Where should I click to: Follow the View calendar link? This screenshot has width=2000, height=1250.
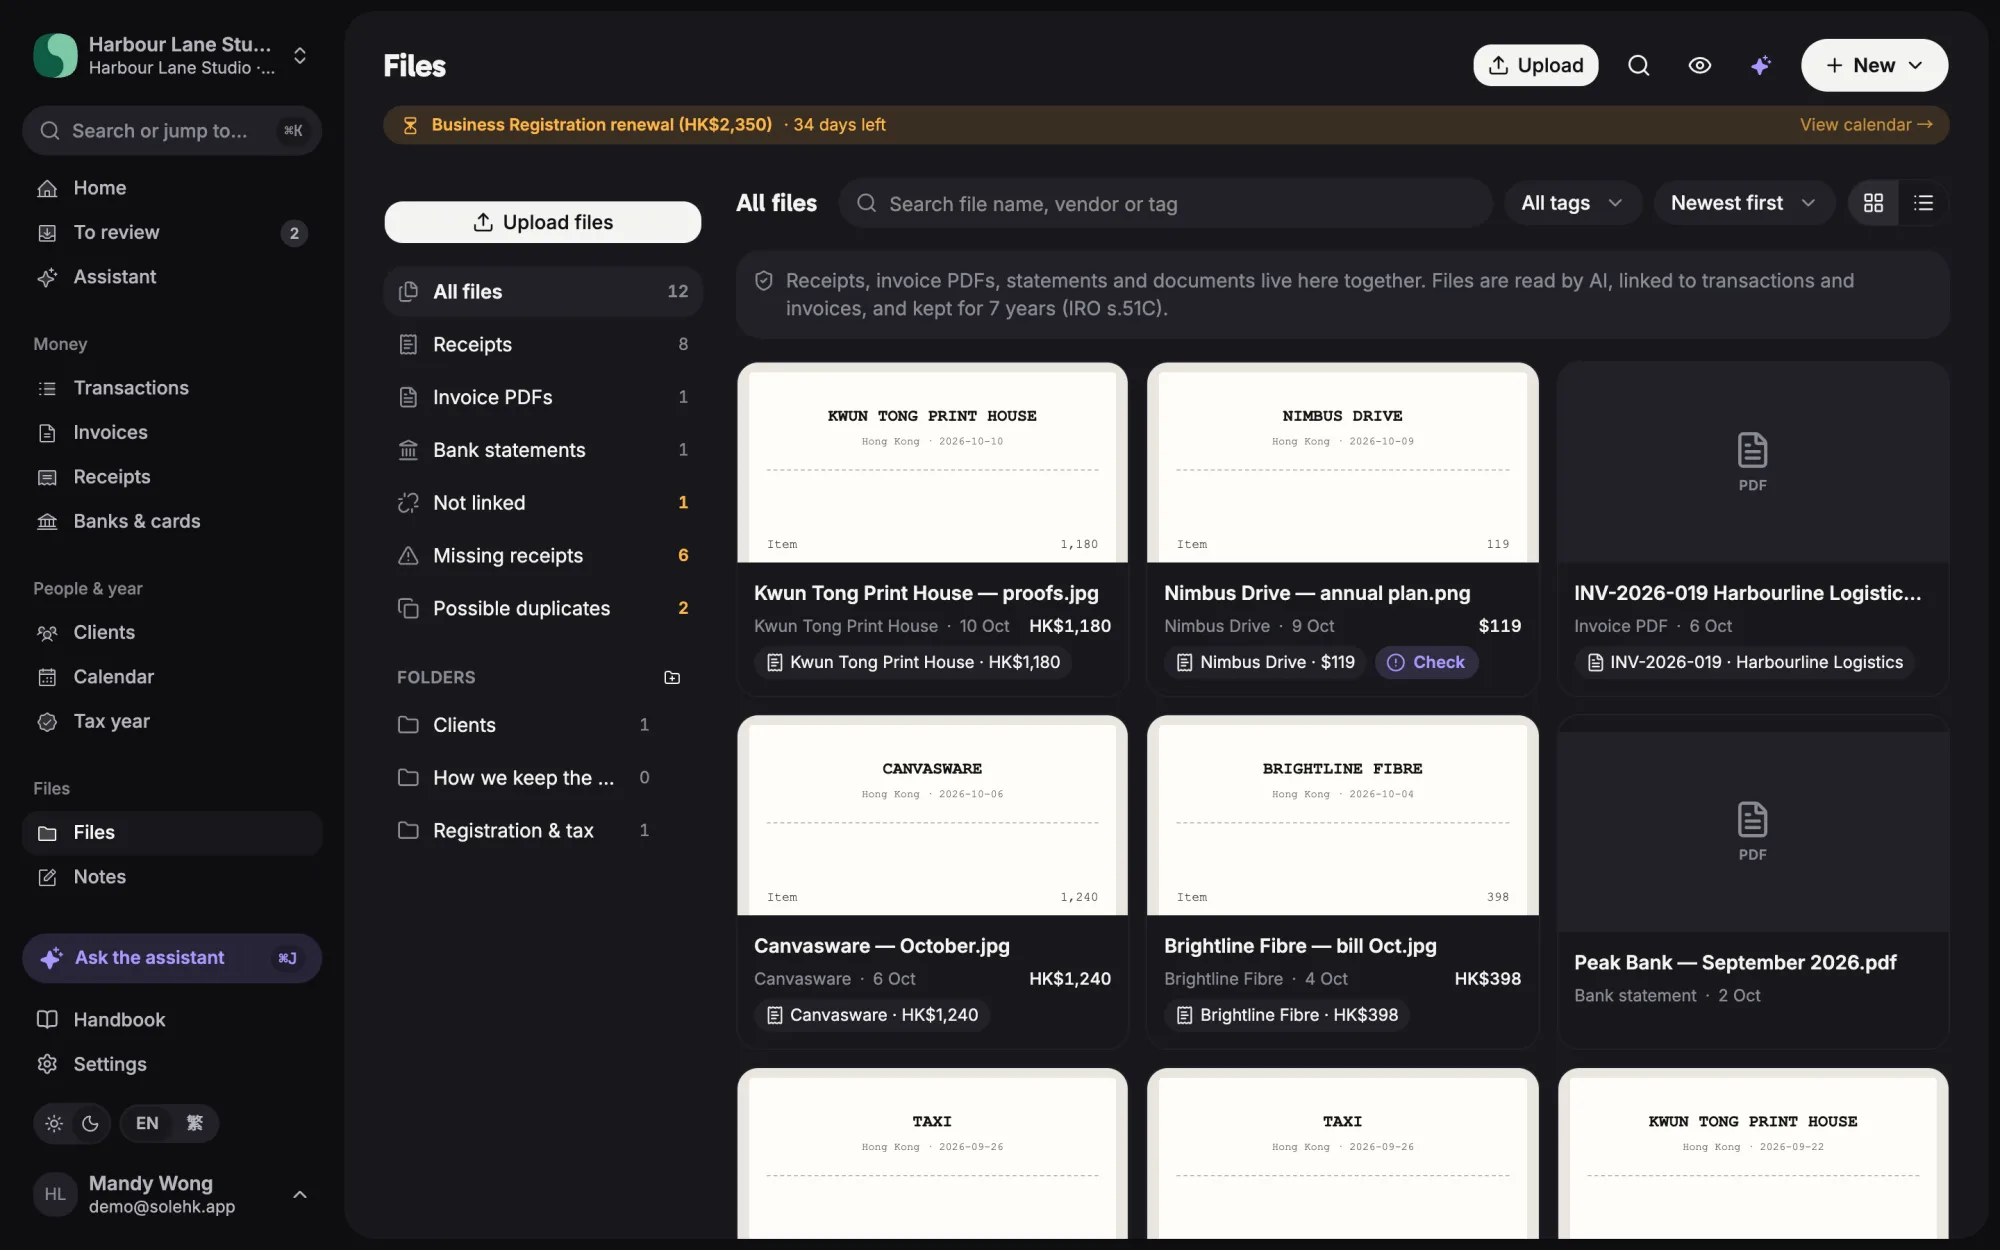pos(1865,125)
